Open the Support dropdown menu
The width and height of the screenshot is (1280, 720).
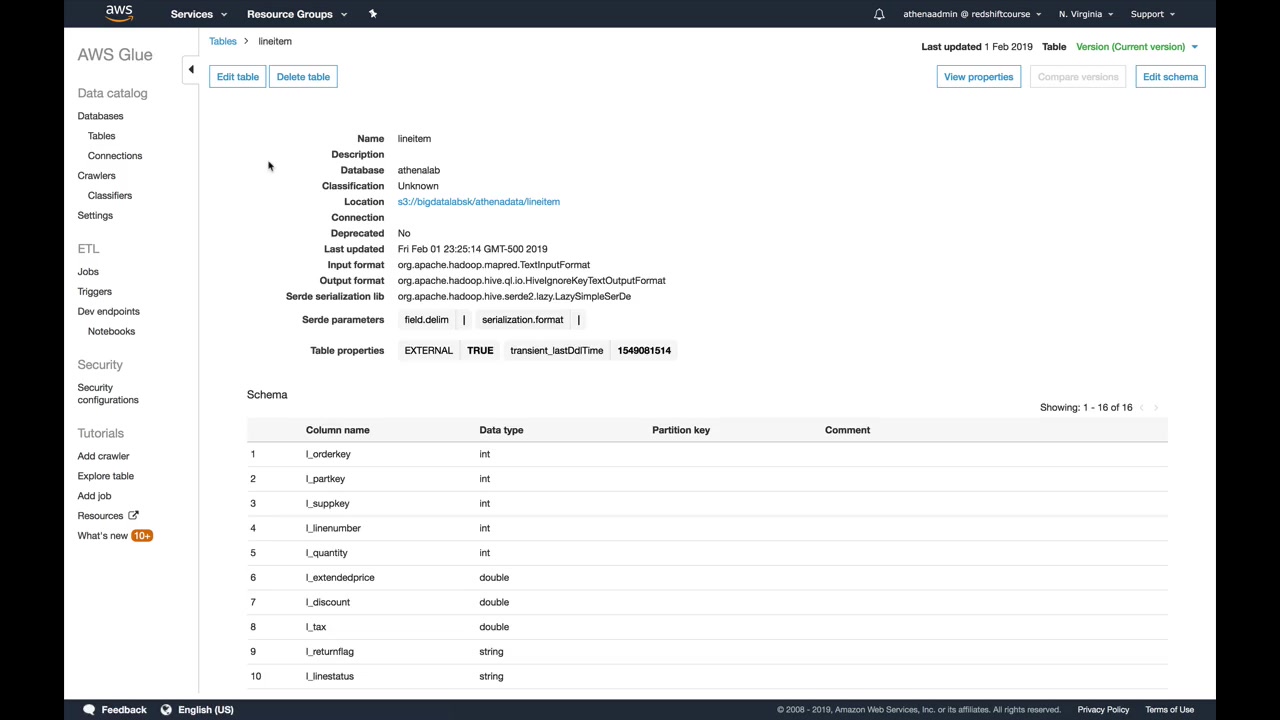[1153, 14]
